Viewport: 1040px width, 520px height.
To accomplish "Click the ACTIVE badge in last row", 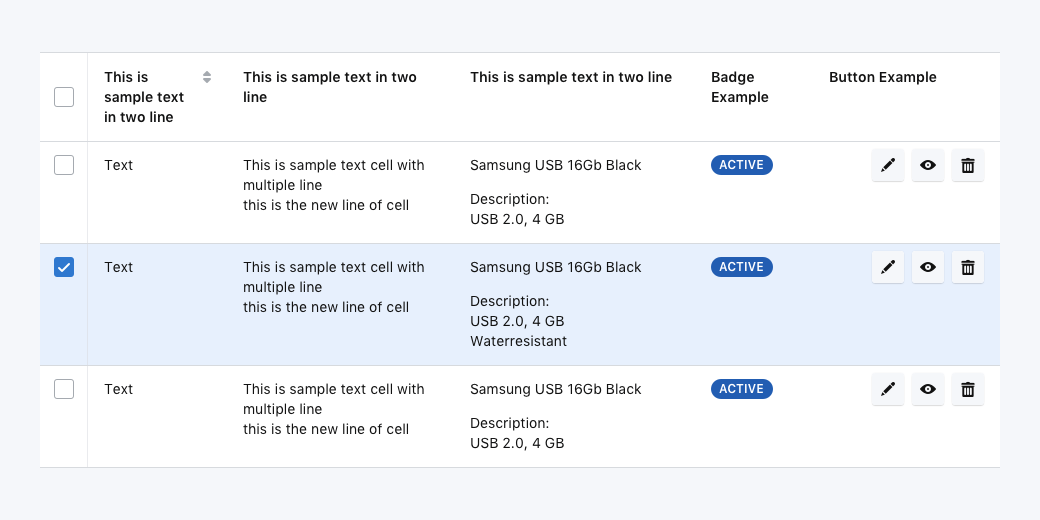I will coord(741,389).
